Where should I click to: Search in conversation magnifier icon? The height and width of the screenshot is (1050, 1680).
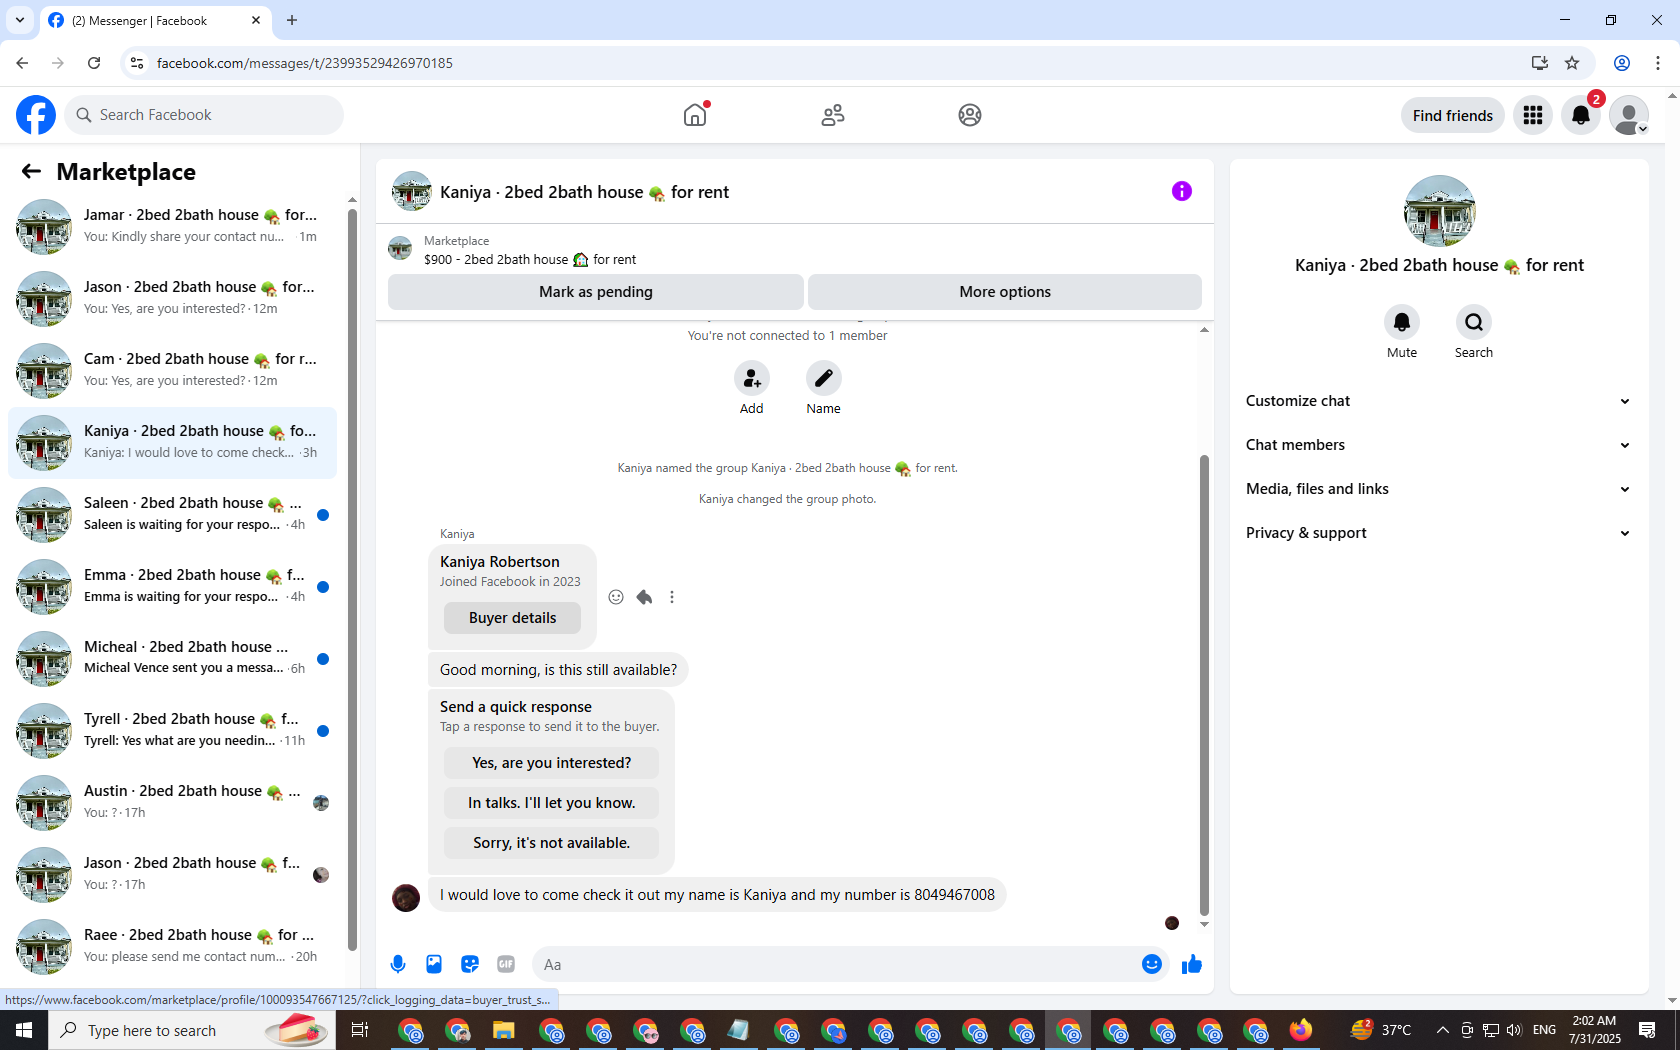point(1474,322)
